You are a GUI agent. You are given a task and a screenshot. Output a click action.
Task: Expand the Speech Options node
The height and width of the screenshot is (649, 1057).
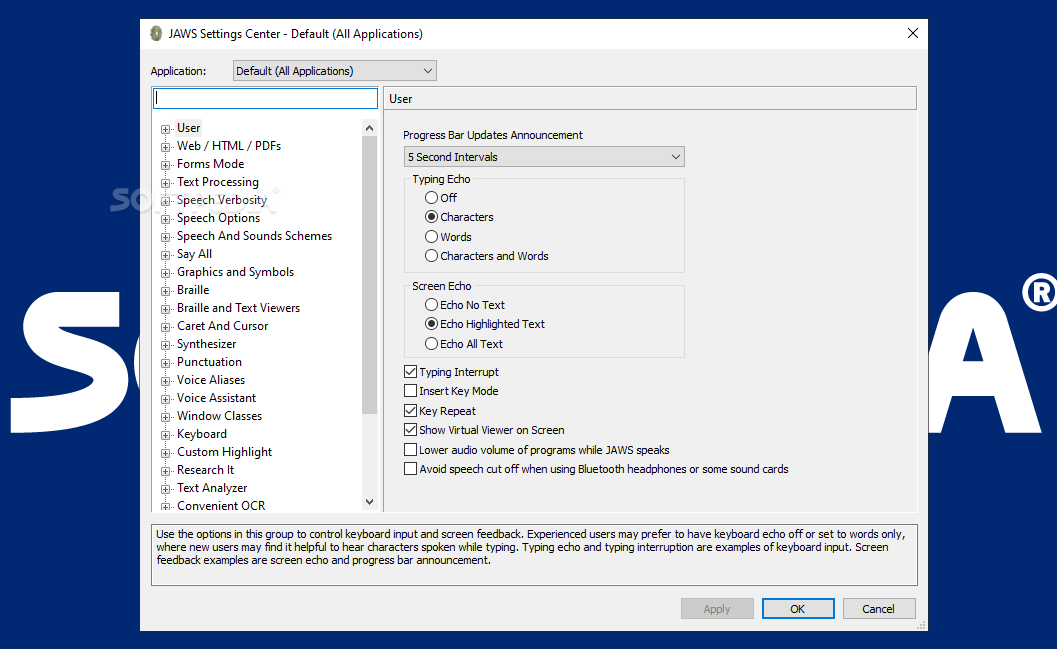click(165, 219)
